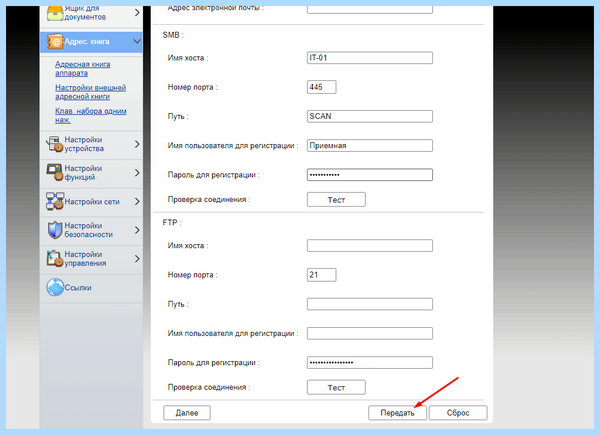Expand the Настройки безопасности chevron
Image resolution: width=600 pixels, height=435 pixels.
(137, 230)
